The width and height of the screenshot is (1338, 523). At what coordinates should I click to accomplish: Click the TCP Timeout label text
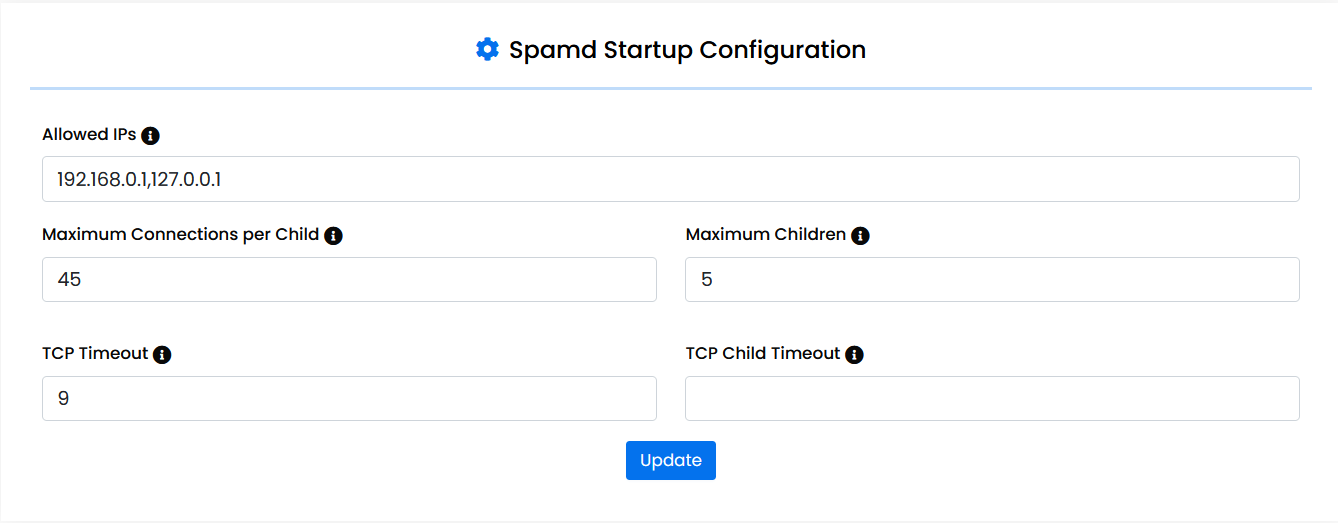point(95,353)
